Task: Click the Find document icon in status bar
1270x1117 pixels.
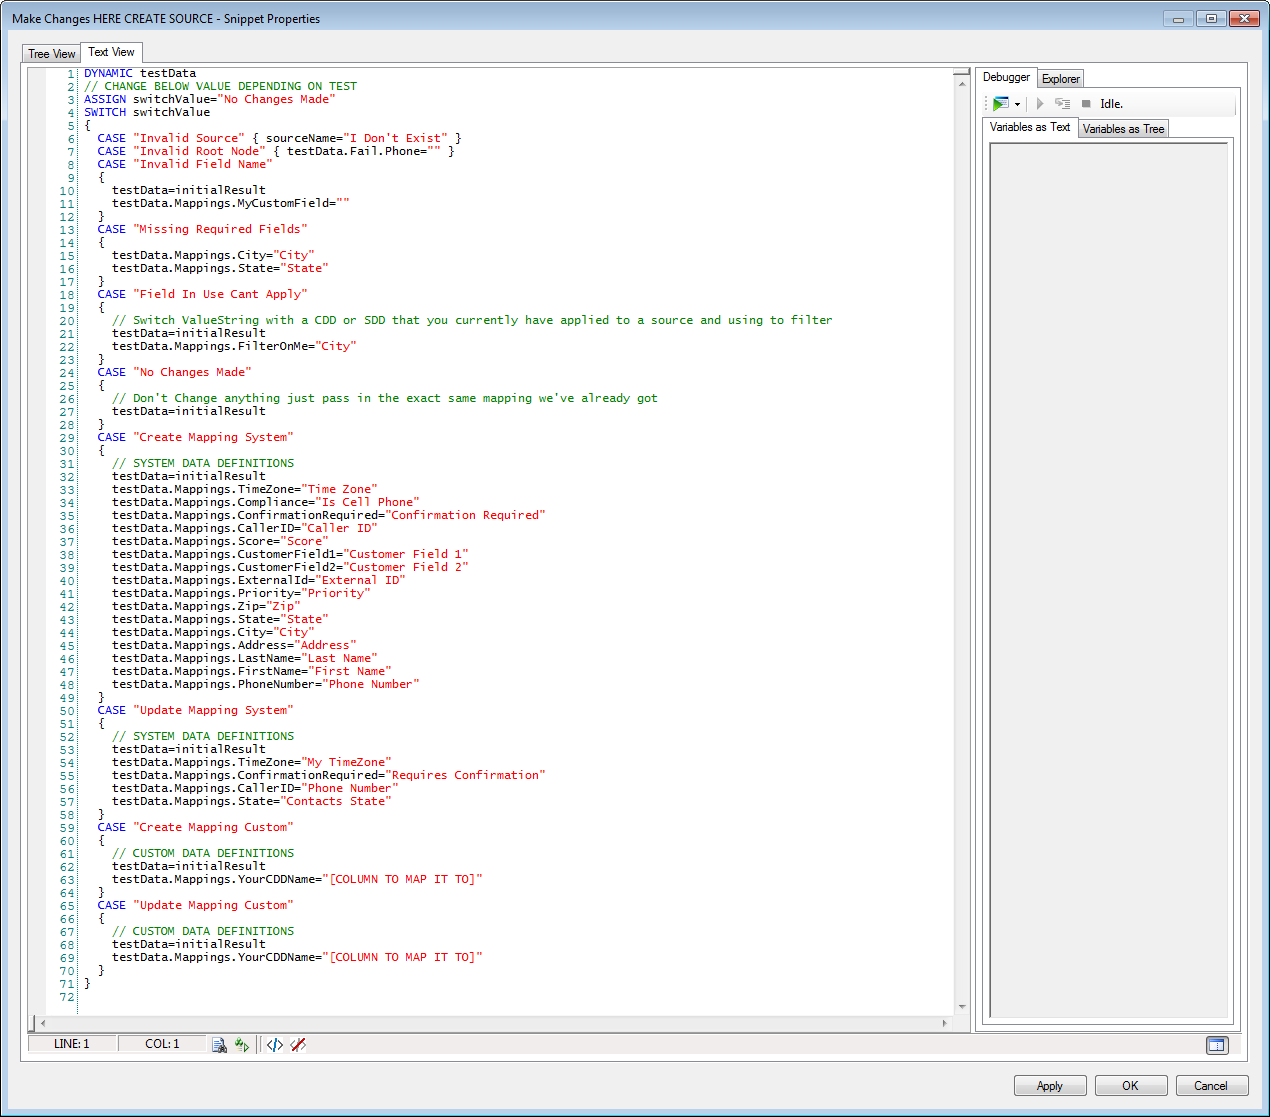Action: coord(219,1045)
